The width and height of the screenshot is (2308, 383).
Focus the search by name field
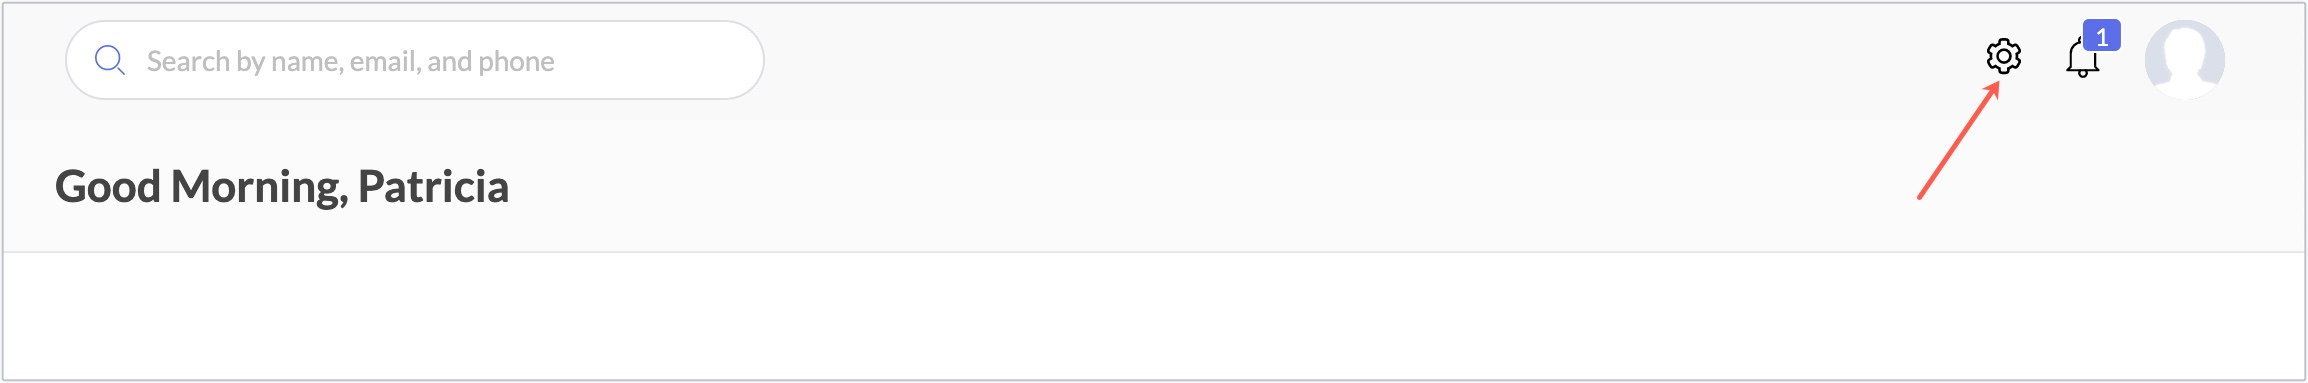pyautogui.click(x=415, y=60)
